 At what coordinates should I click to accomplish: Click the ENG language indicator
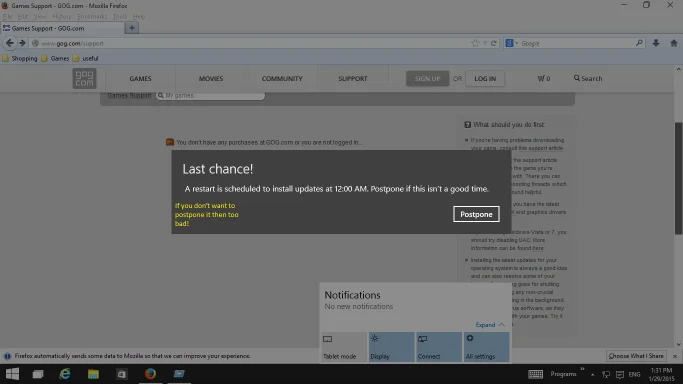point(635,374)
